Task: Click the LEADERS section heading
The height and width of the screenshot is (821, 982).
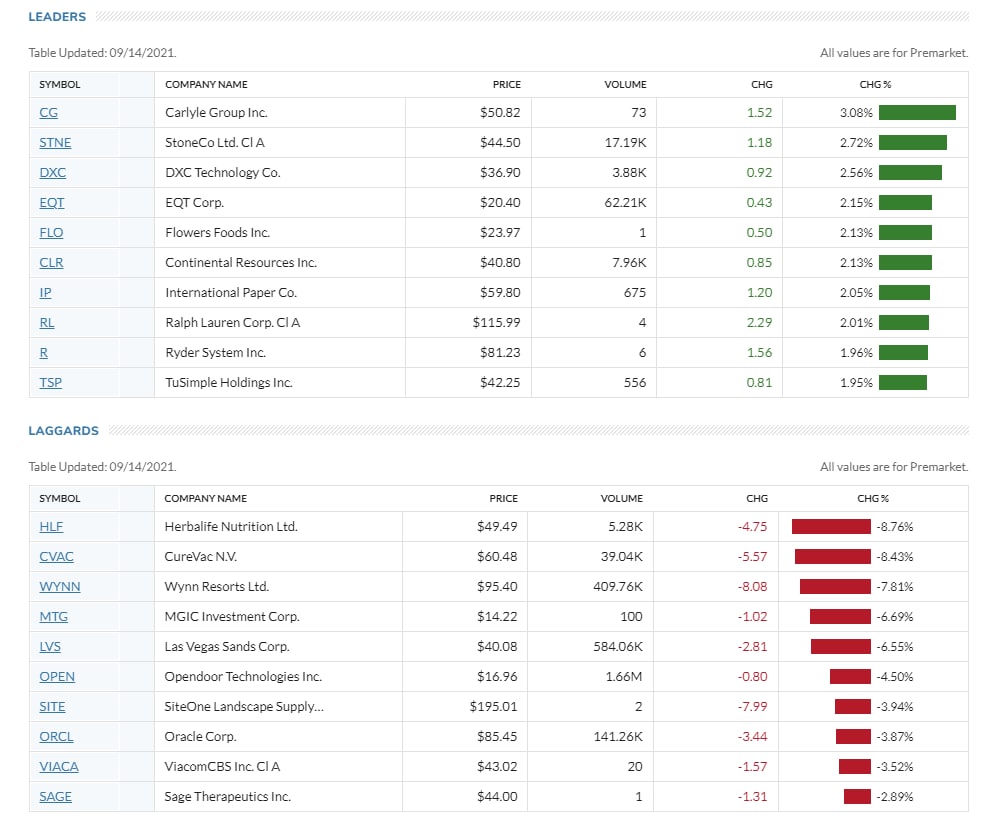Action: pos(57,17)
